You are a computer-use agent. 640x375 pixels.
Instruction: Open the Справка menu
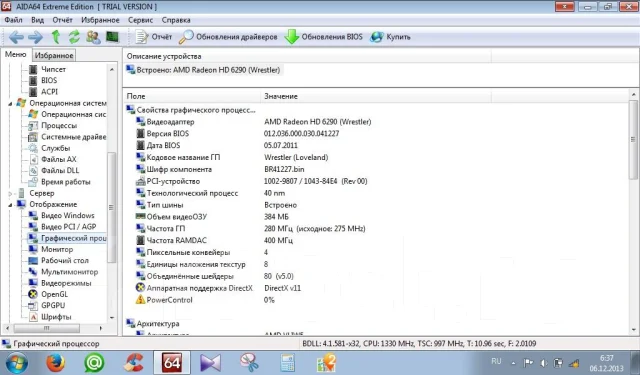click(x=176, y=20)
